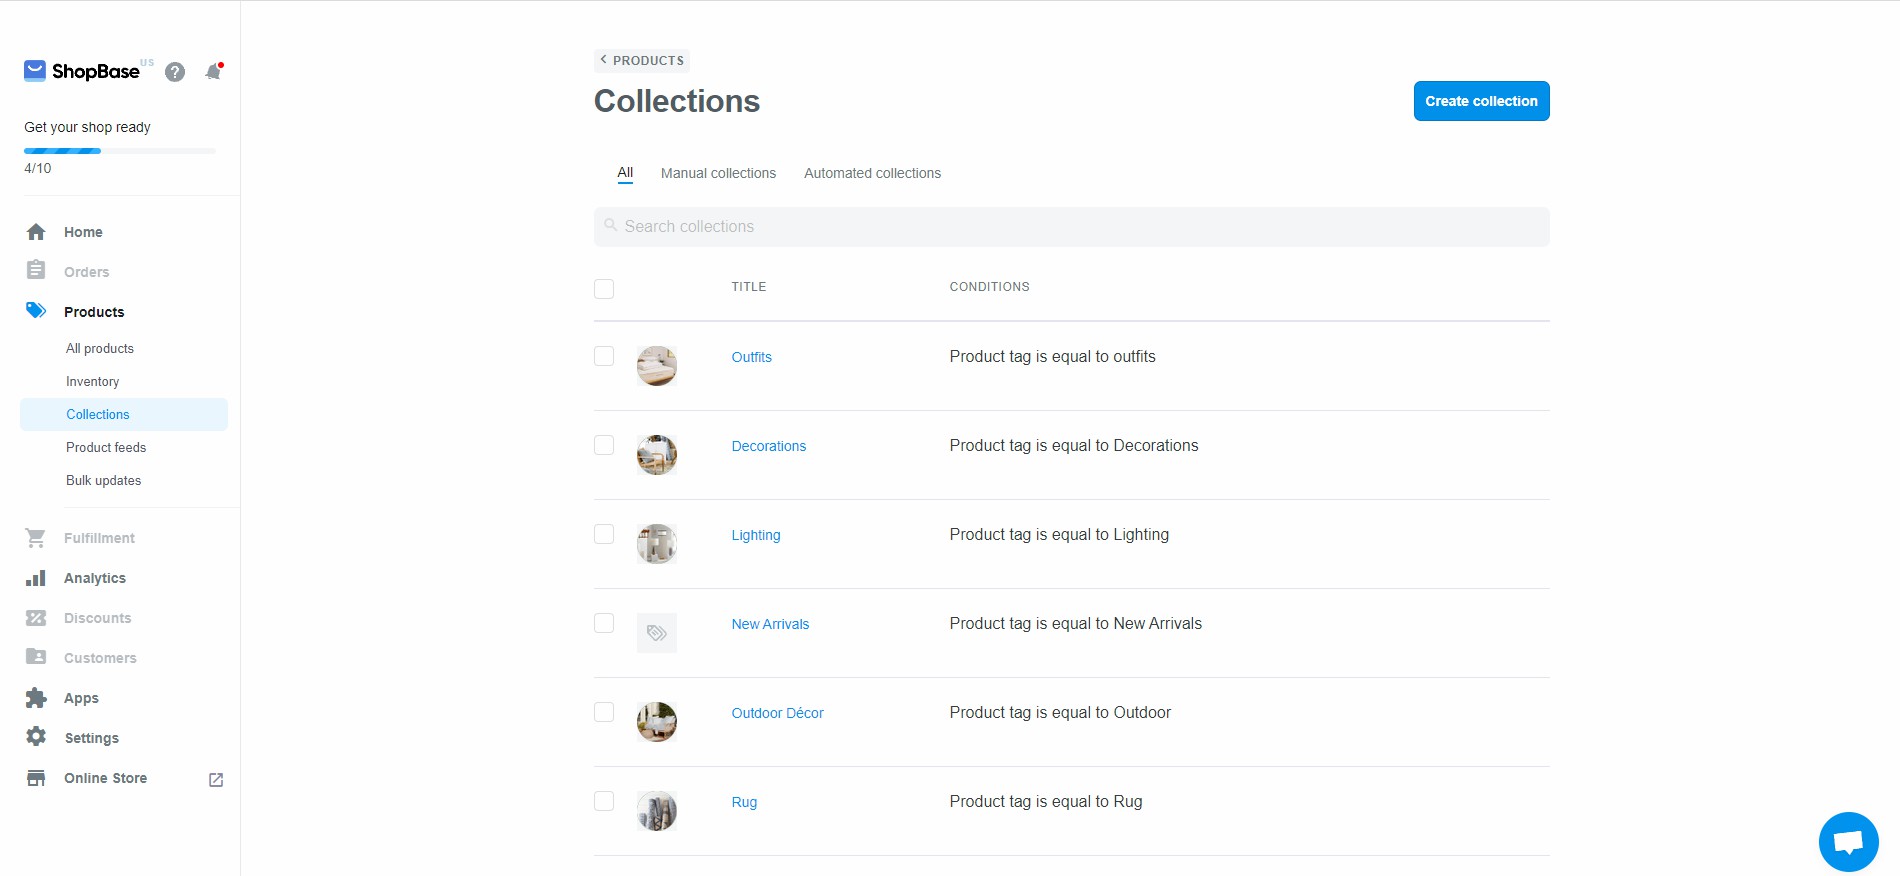
Task: Collapse the Products sidebar menu
Action: [94, 312]
